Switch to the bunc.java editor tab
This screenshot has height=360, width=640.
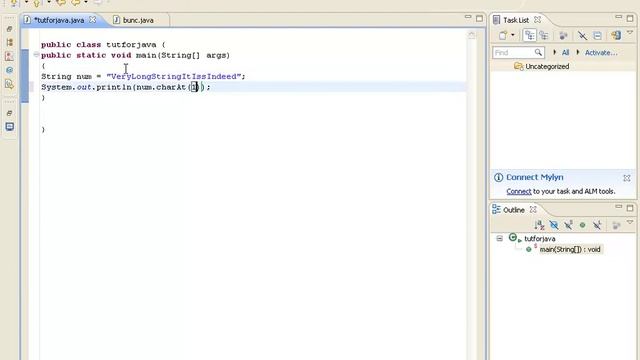coord(138,20)
